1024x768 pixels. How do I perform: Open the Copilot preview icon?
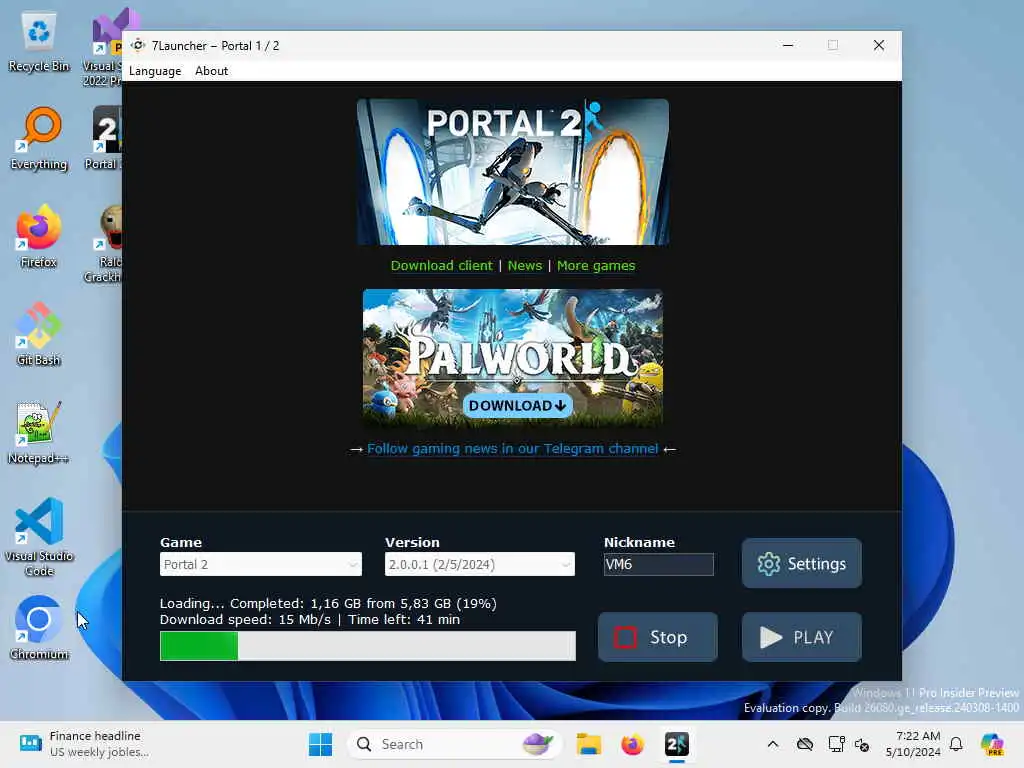(x=992, y=744)
